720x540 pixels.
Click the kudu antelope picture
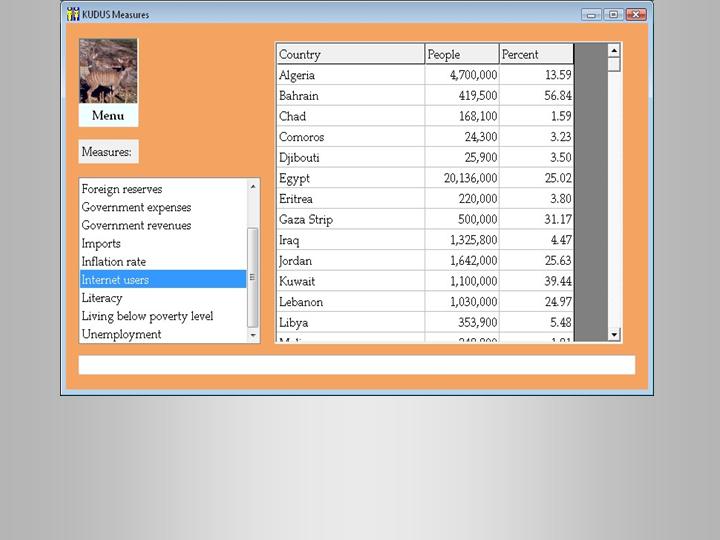coord(108,71)
